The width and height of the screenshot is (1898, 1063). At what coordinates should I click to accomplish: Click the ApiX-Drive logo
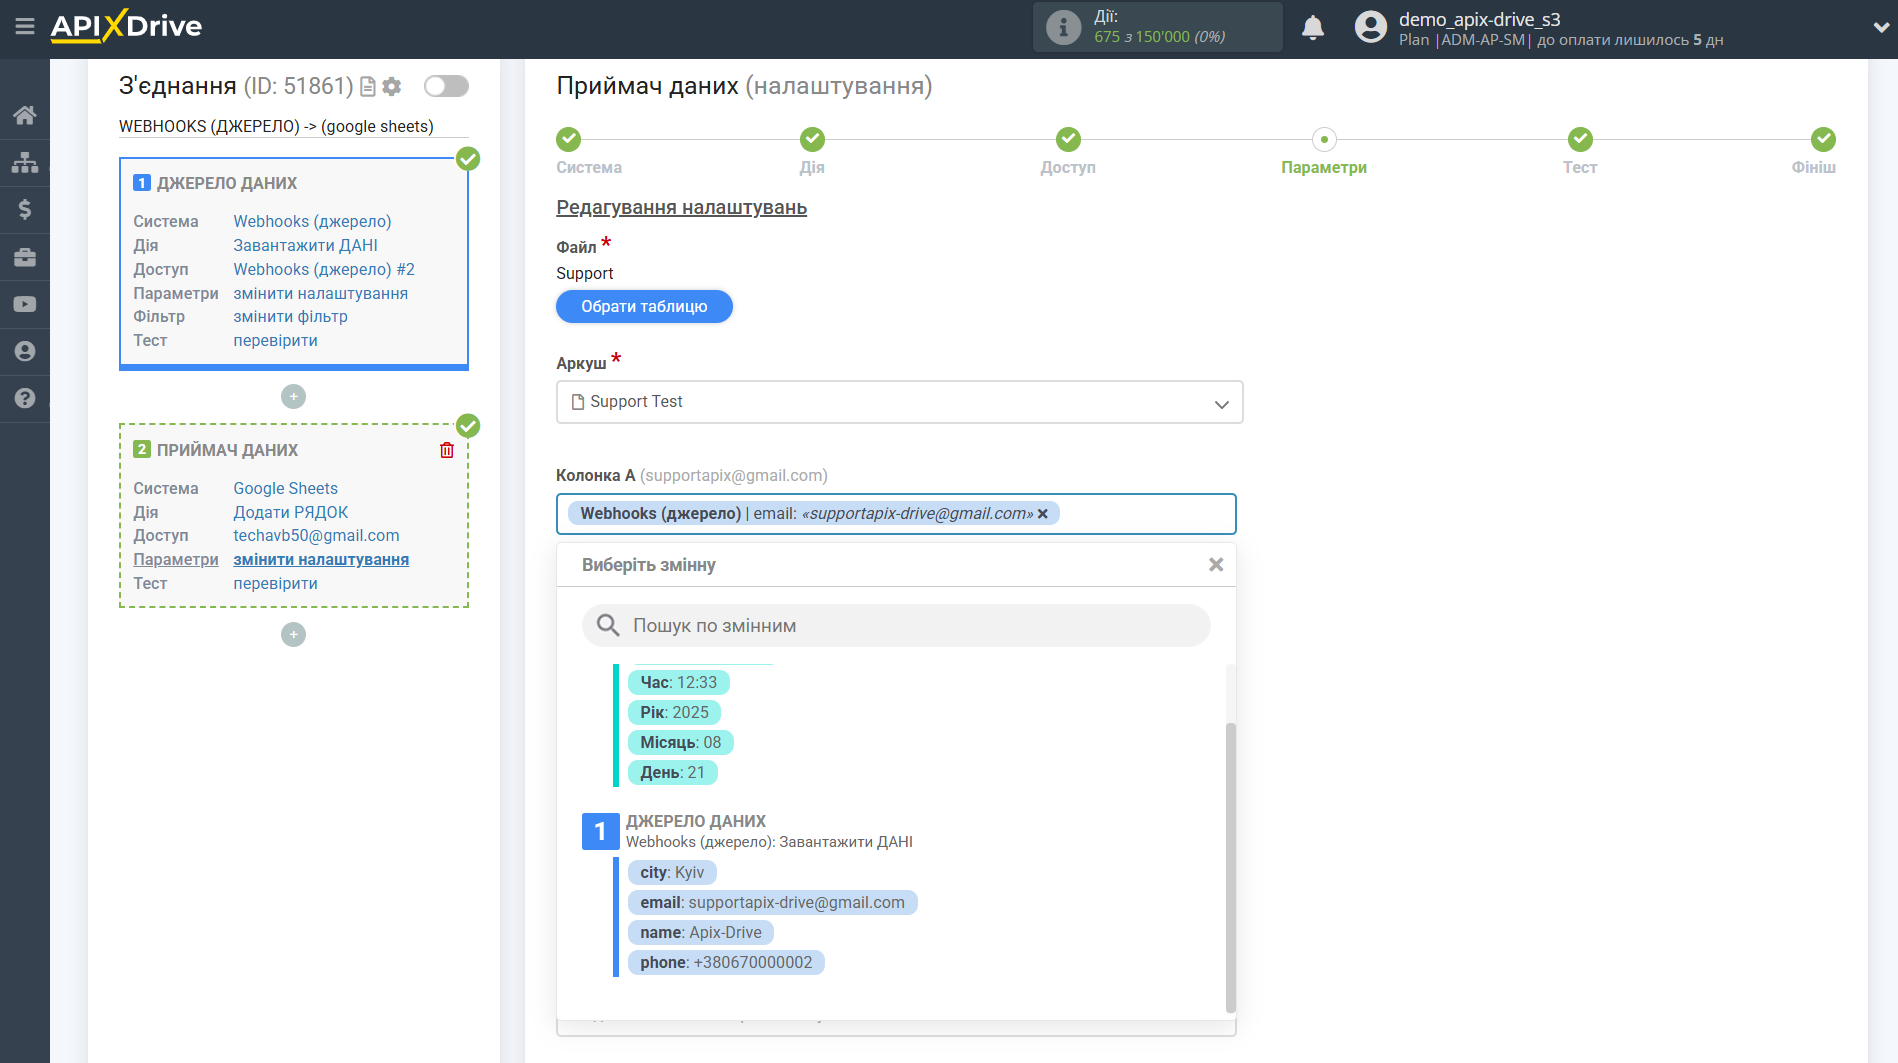[x=126, y=26]
